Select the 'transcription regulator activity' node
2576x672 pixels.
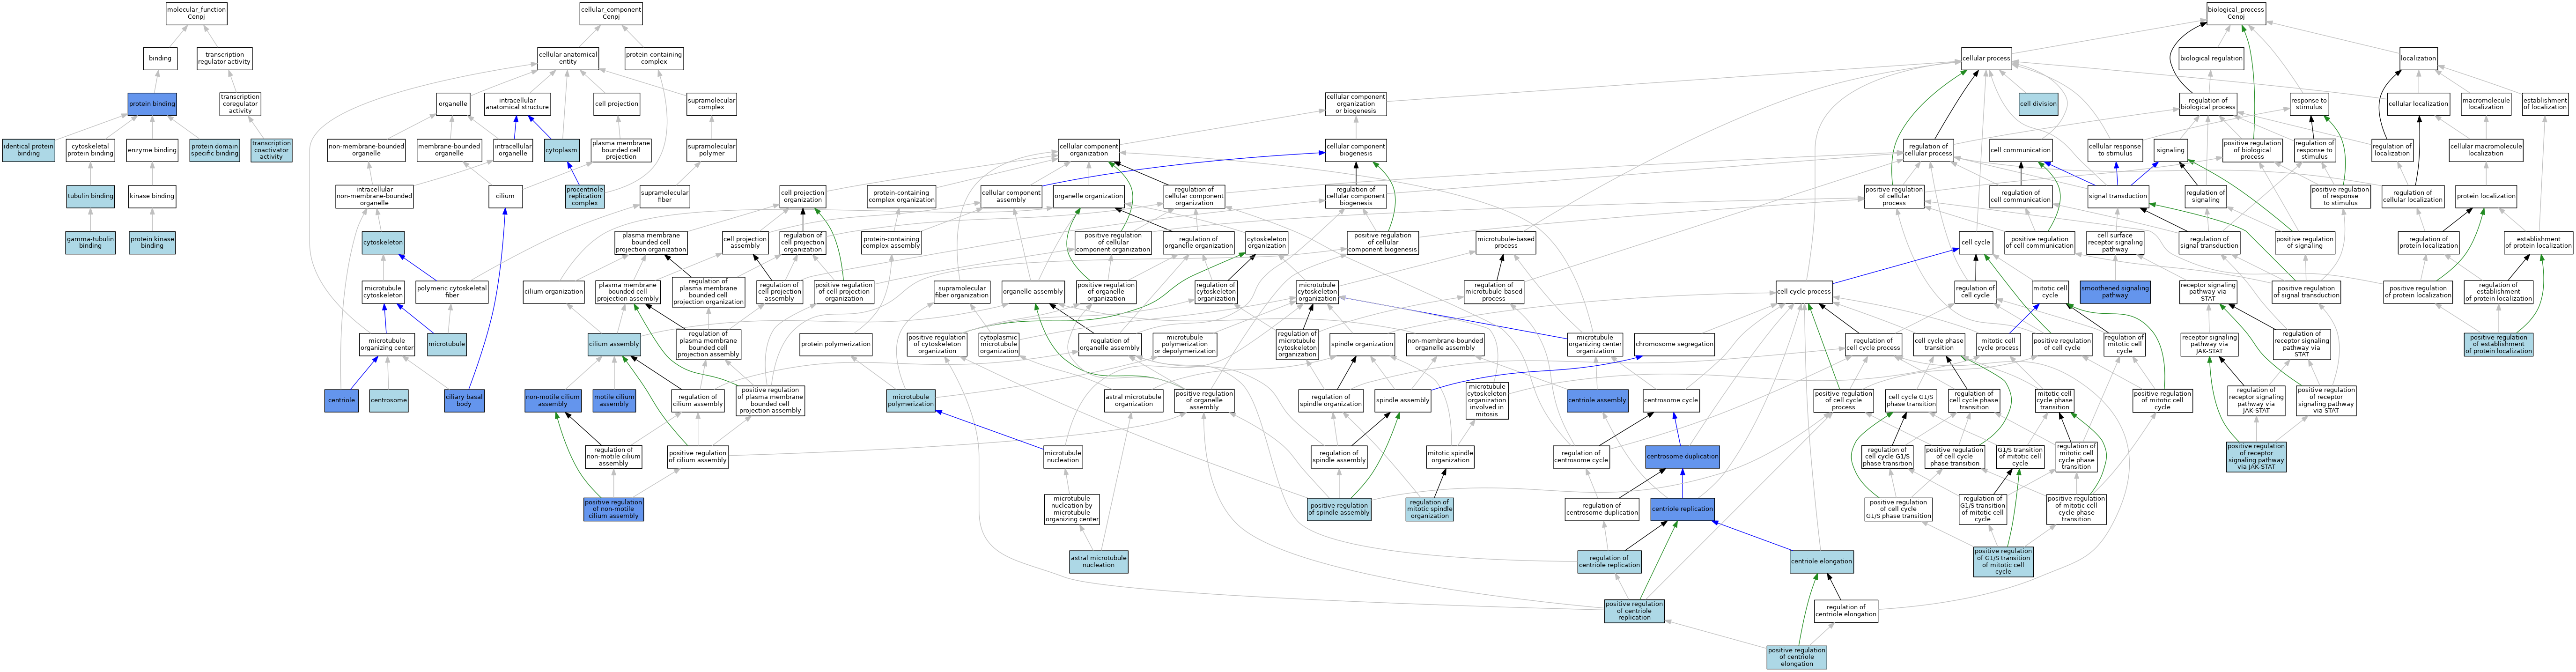click(x=224, y=58)
